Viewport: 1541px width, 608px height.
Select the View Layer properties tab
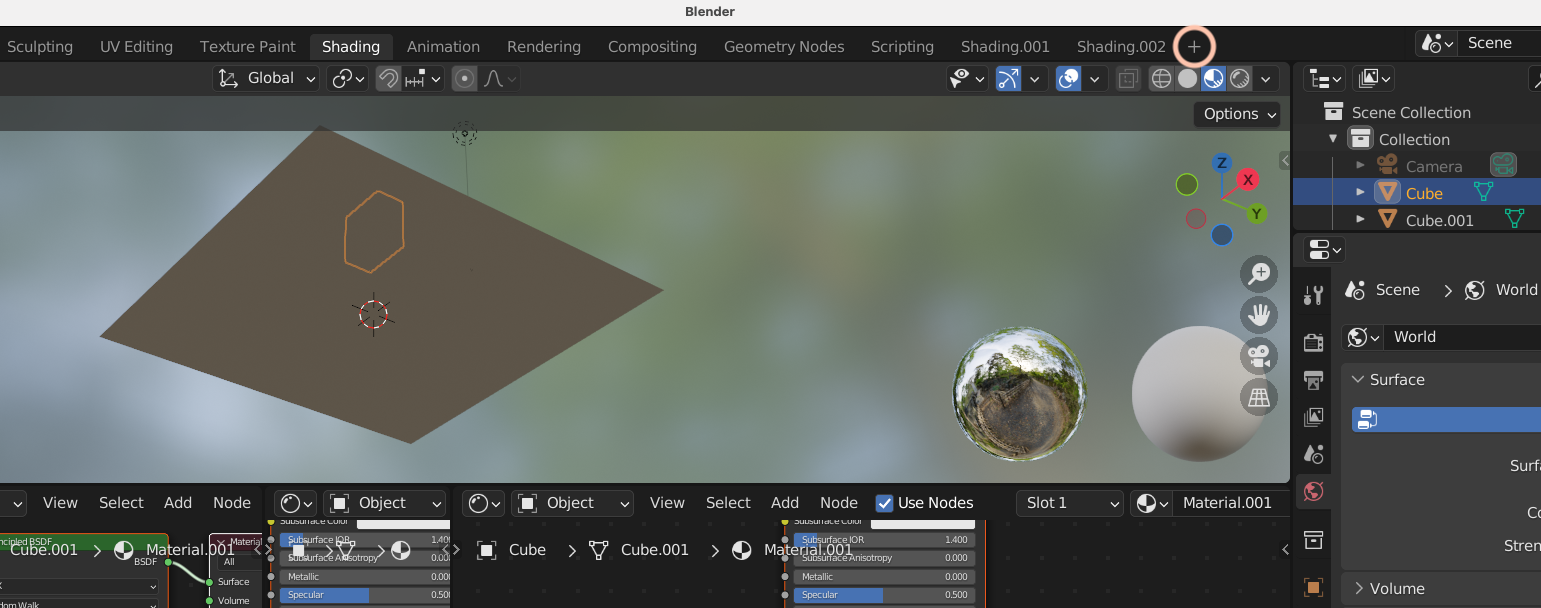tap(1313, 417)
